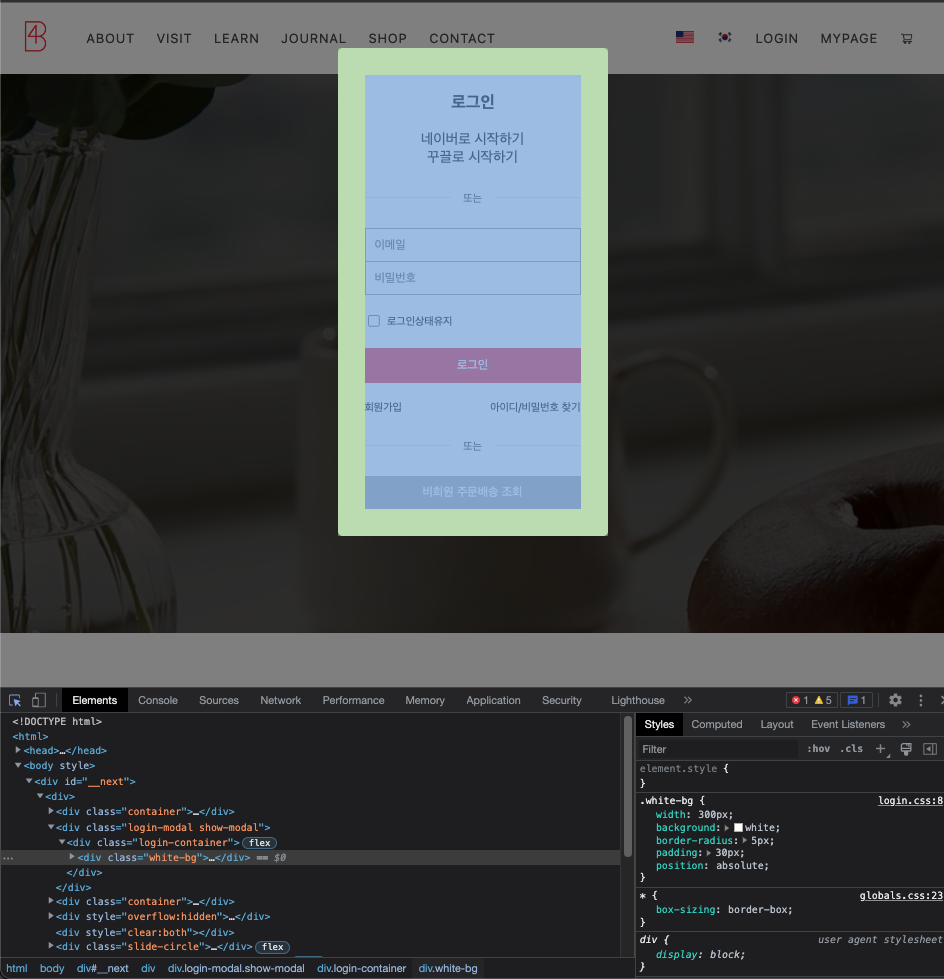This screenshot has height=979, width=944.
Task: Open the Event Listeners tab
Action: (848, 724)
